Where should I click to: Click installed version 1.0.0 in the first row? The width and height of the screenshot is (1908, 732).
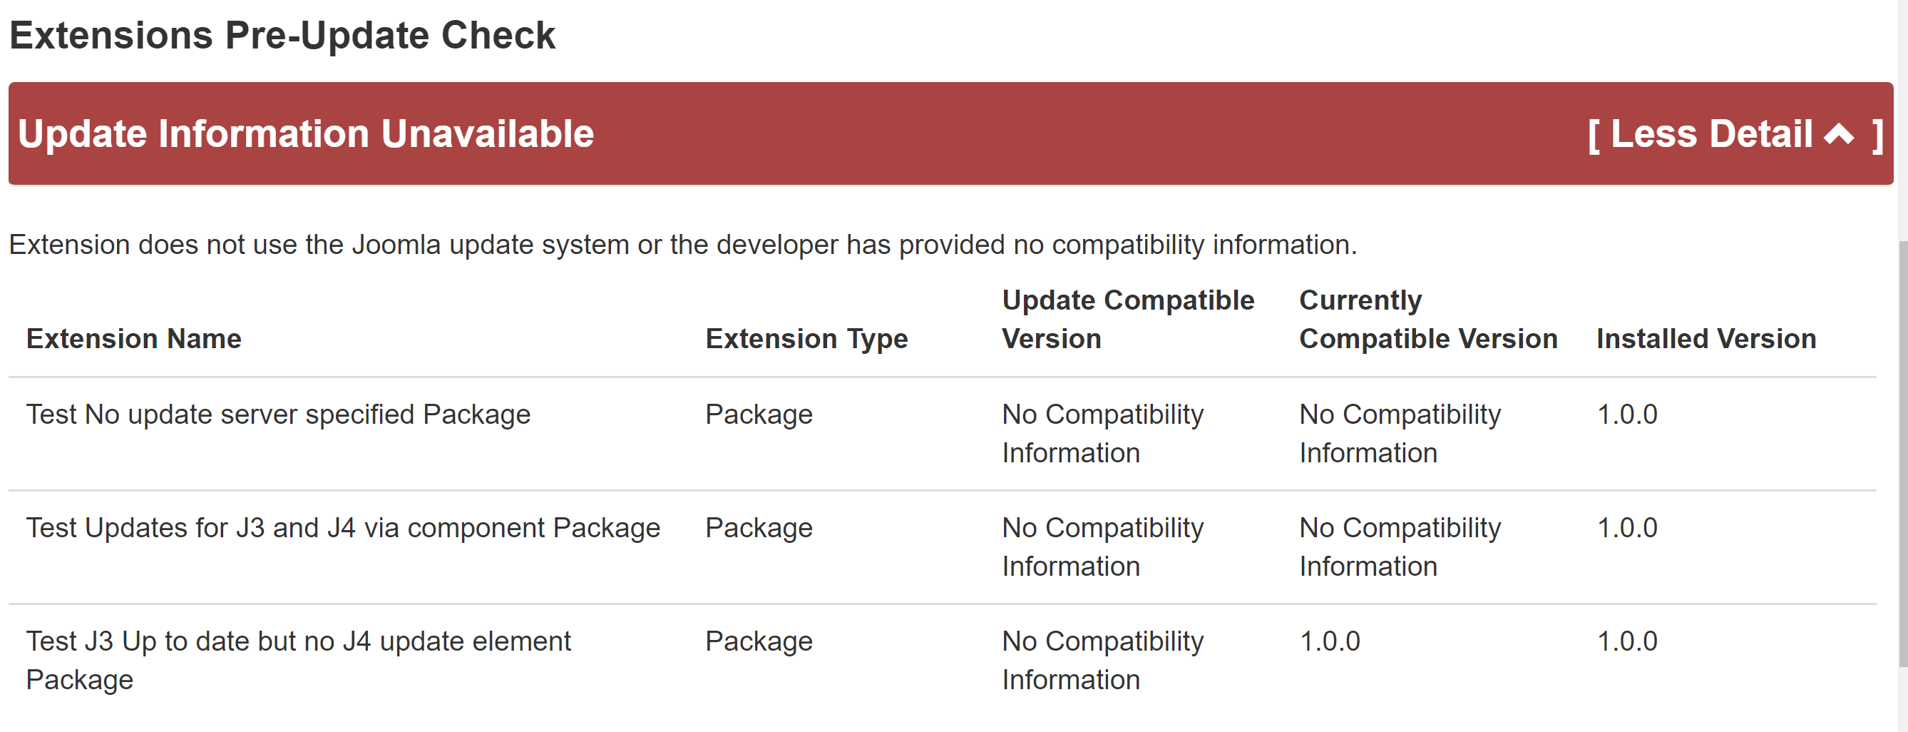point(1626,414)
